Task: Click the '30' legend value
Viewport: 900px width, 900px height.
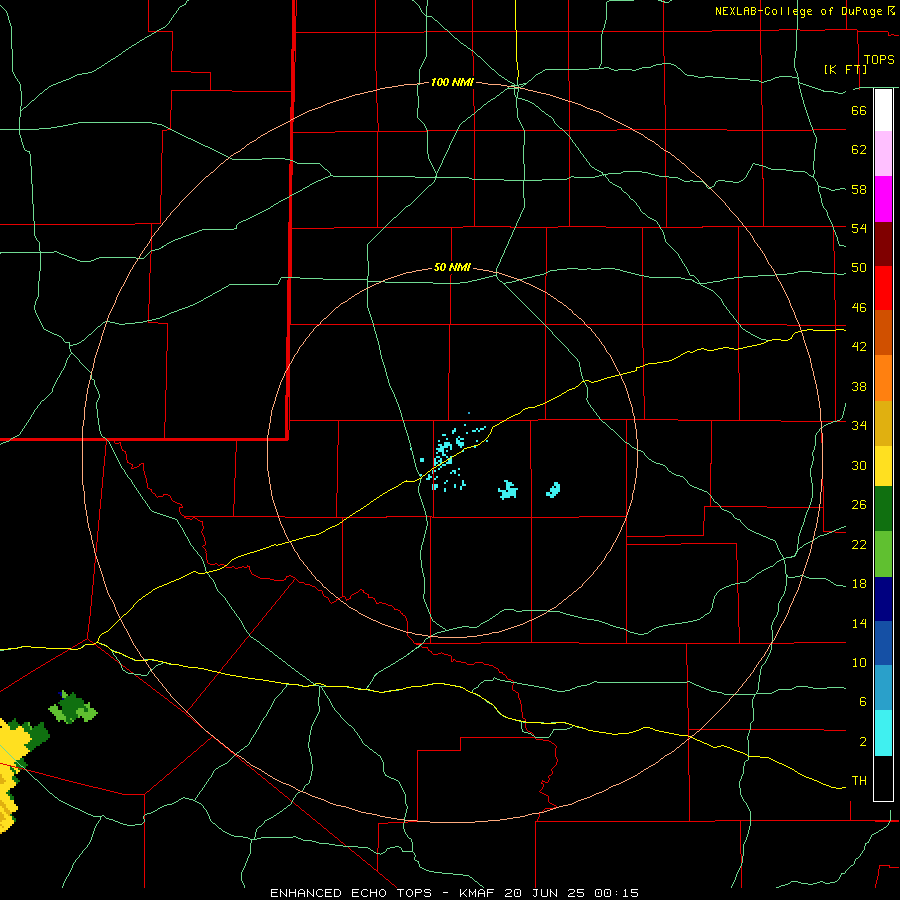Action: pos(859,465)
